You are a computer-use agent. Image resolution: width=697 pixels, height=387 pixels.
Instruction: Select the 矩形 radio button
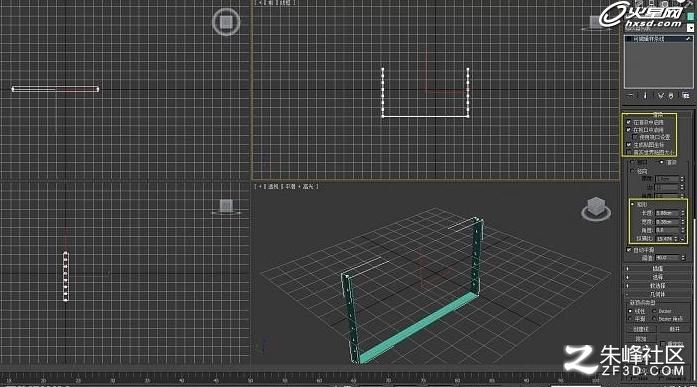[633, 204]
